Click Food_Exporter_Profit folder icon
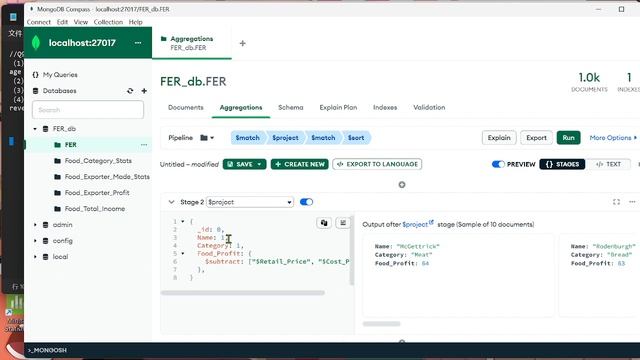640x360 pixels. coord(58,193)
